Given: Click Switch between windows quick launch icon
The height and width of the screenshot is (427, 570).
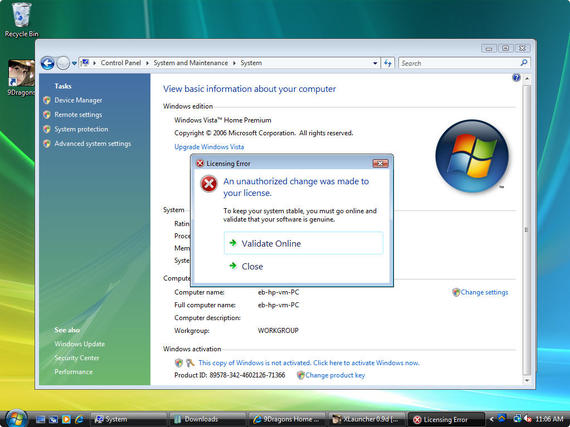Looking at the screenshot, I should [53, 419].
